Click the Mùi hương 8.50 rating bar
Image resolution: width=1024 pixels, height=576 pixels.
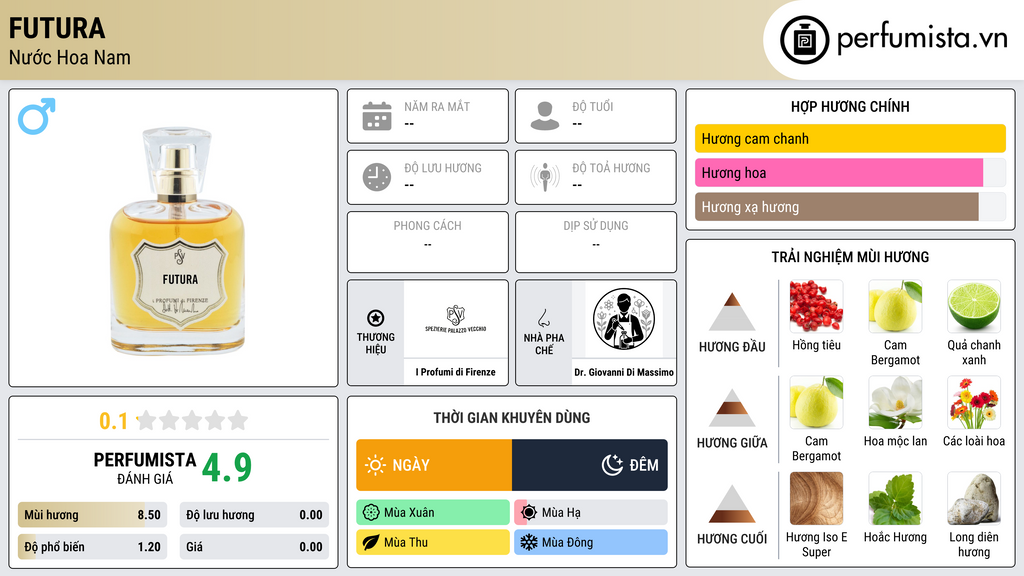[93, 515]
